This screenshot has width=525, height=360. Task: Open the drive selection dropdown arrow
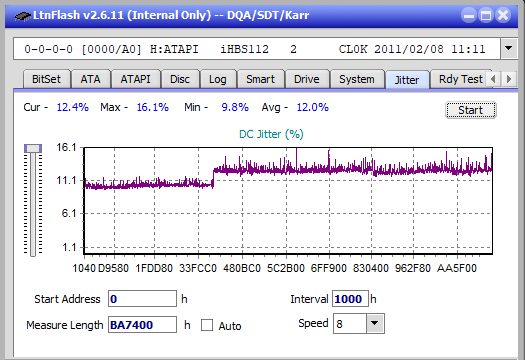pos(509,49)
